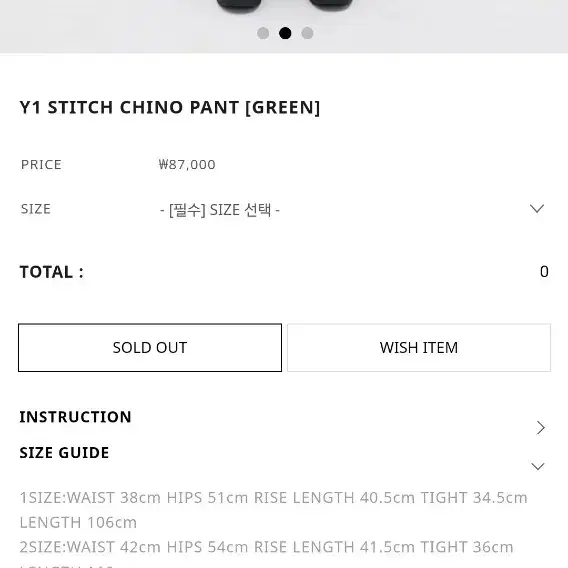
Task: Go to the first carousel image dot
Action: click(263, 33)
